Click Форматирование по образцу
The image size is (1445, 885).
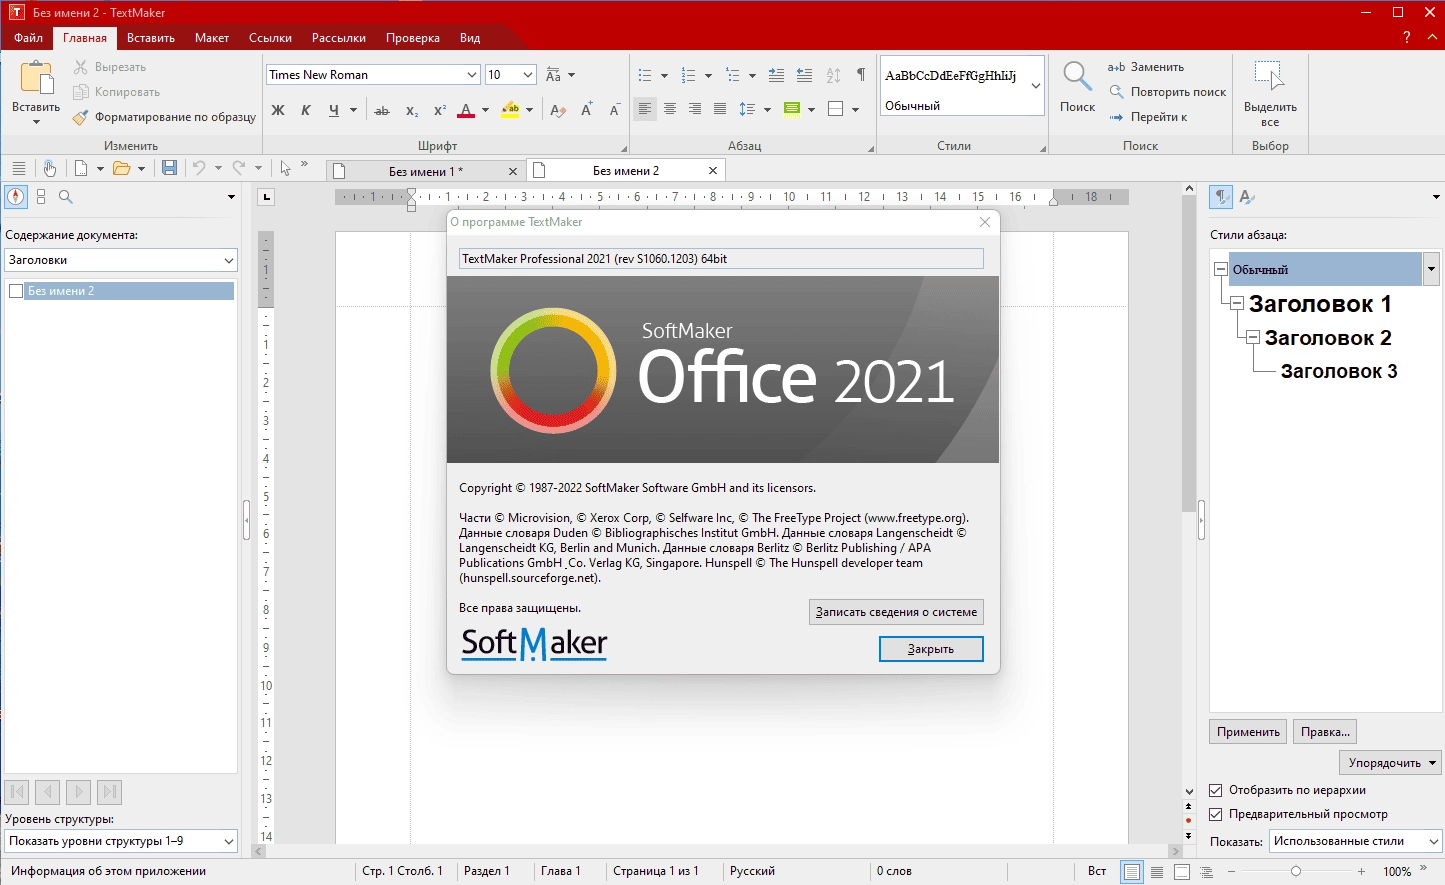(164, 117)
